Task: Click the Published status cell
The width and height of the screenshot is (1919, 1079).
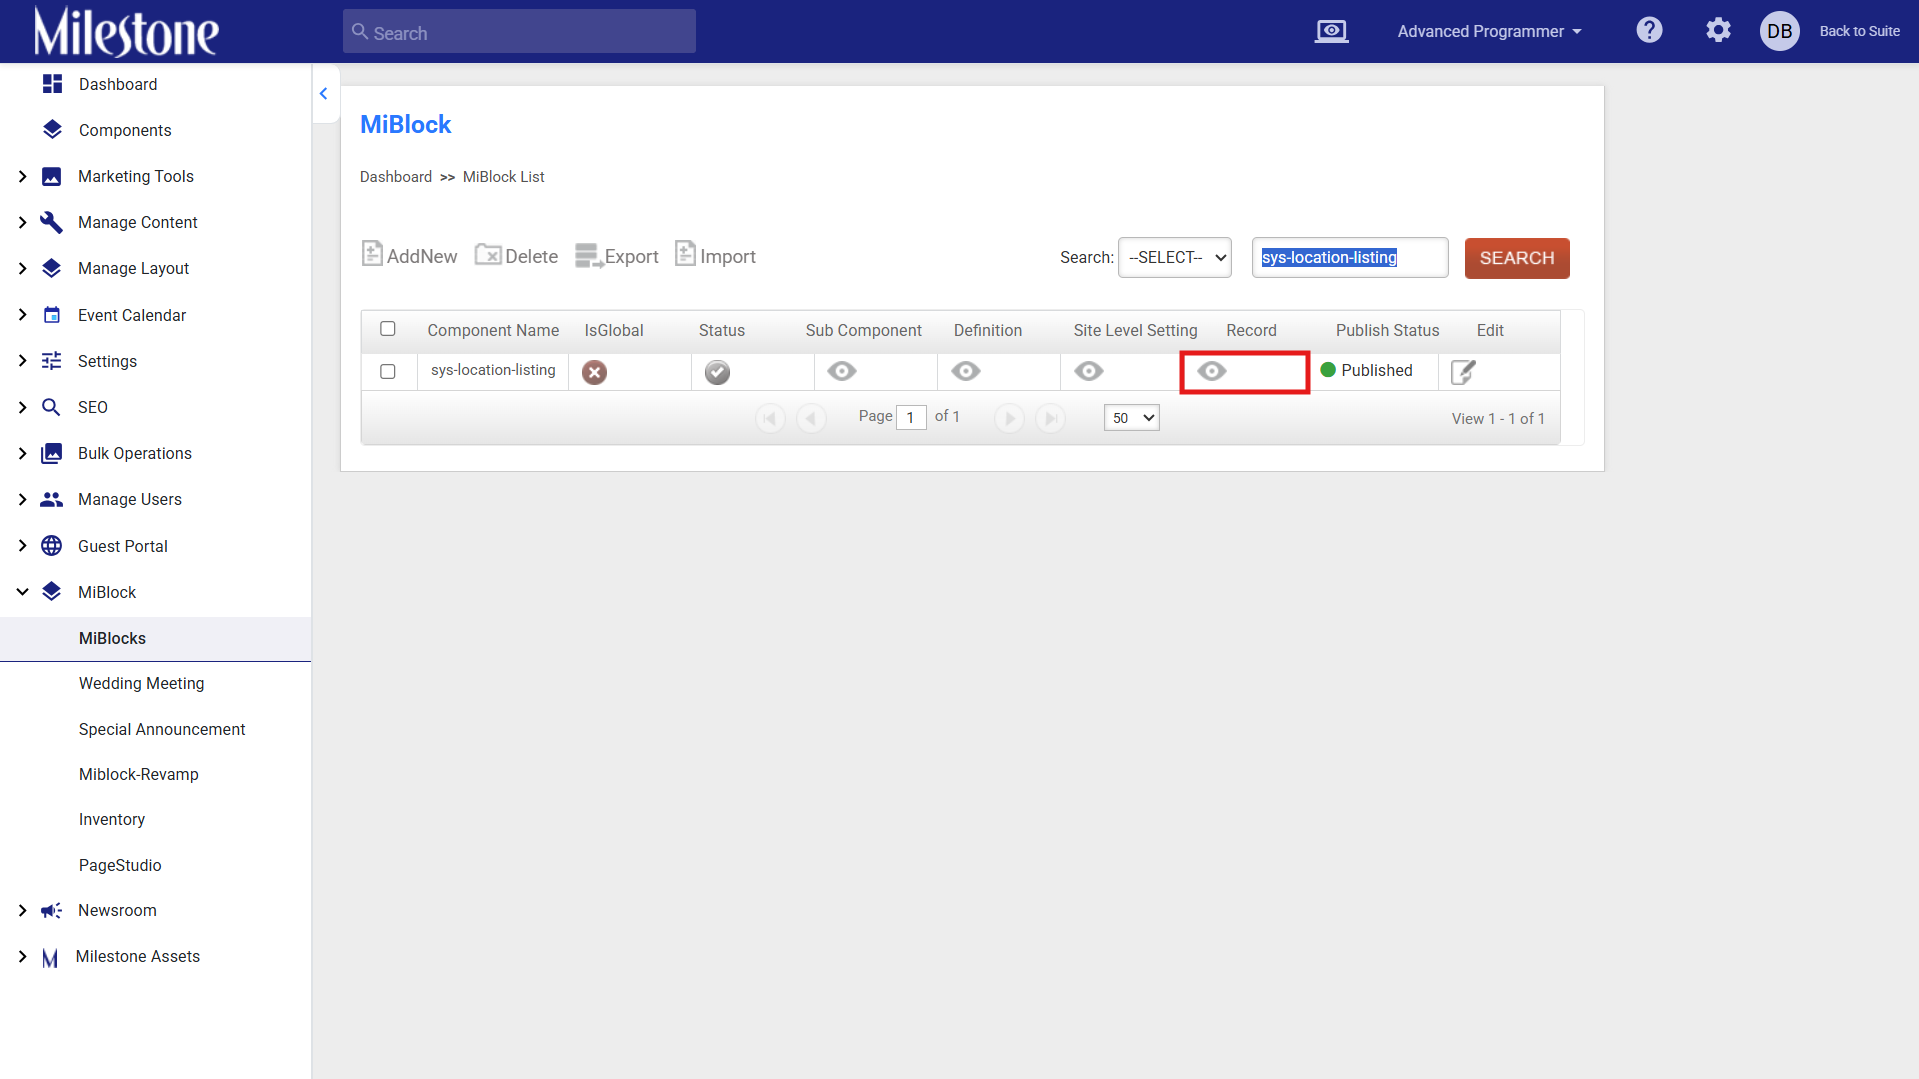Action: pos(1375,371)
